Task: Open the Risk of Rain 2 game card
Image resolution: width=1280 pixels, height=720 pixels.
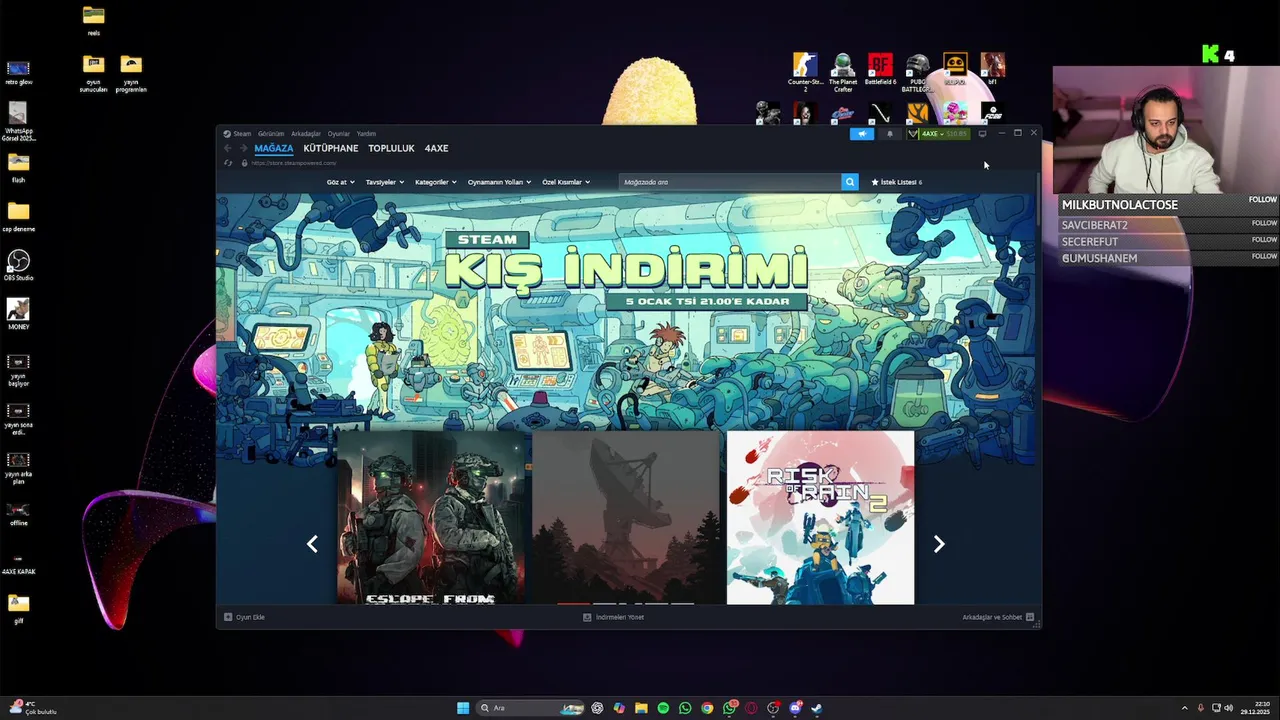Action: click(x=820, y=517)
